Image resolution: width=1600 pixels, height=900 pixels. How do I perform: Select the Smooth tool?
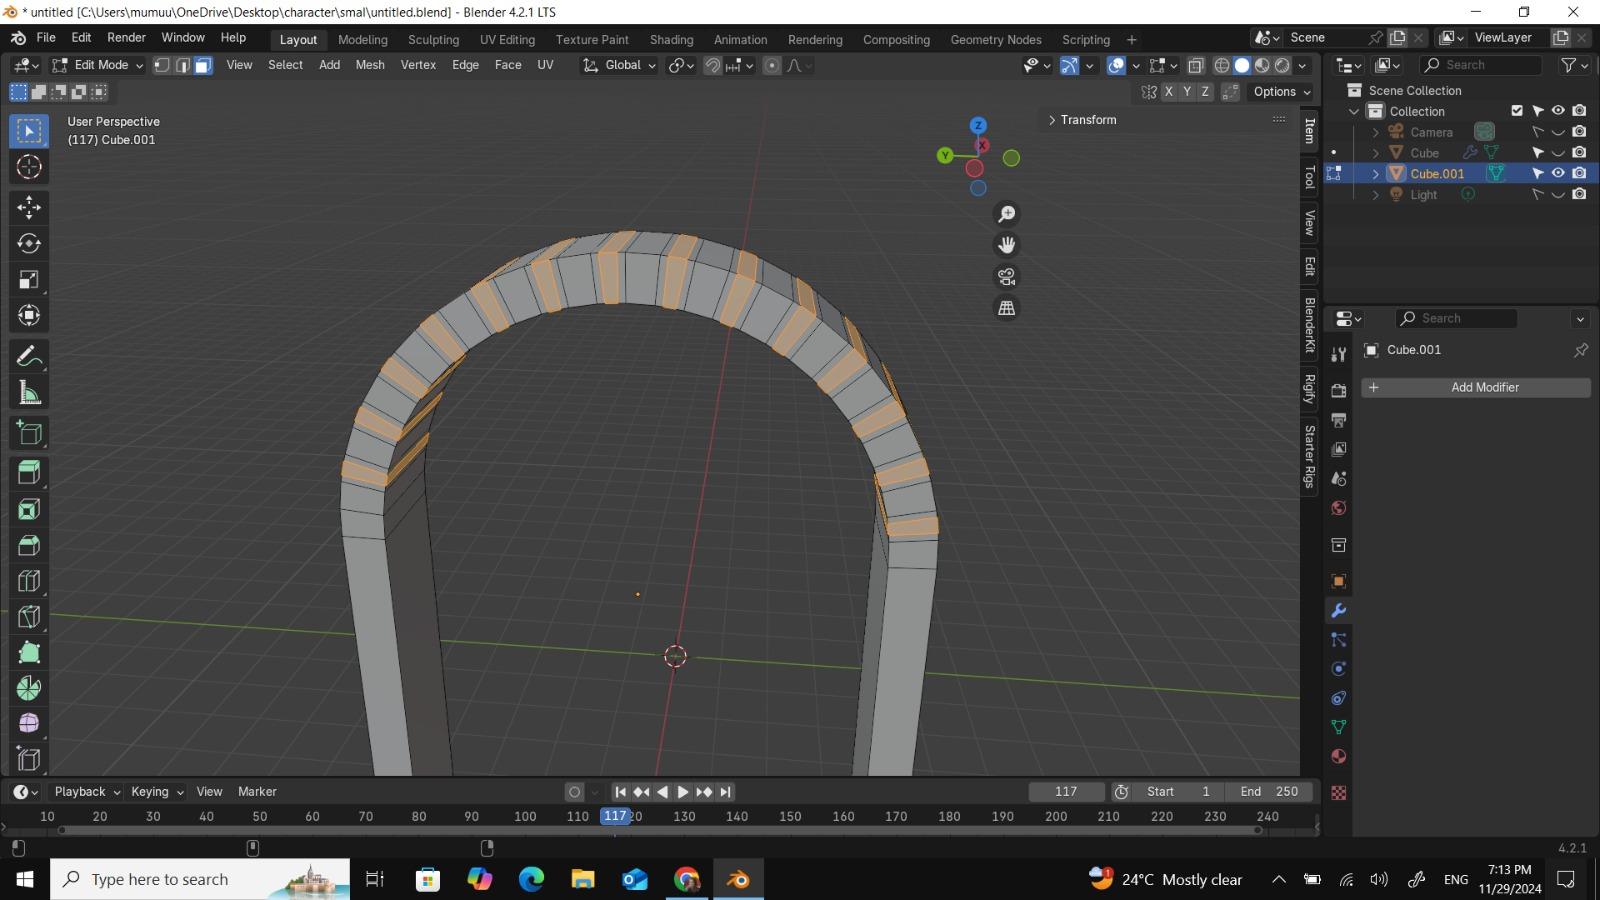(29, 723)
